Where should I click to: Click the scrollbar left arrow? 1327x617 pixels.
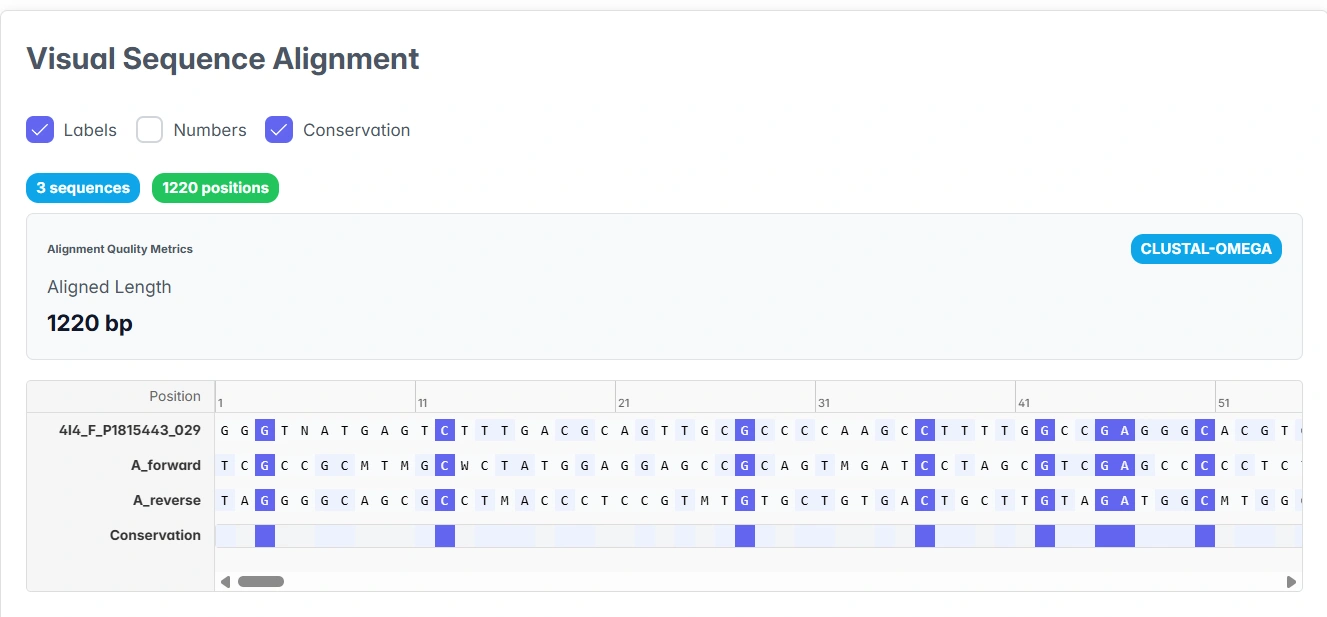click(225, 581)
